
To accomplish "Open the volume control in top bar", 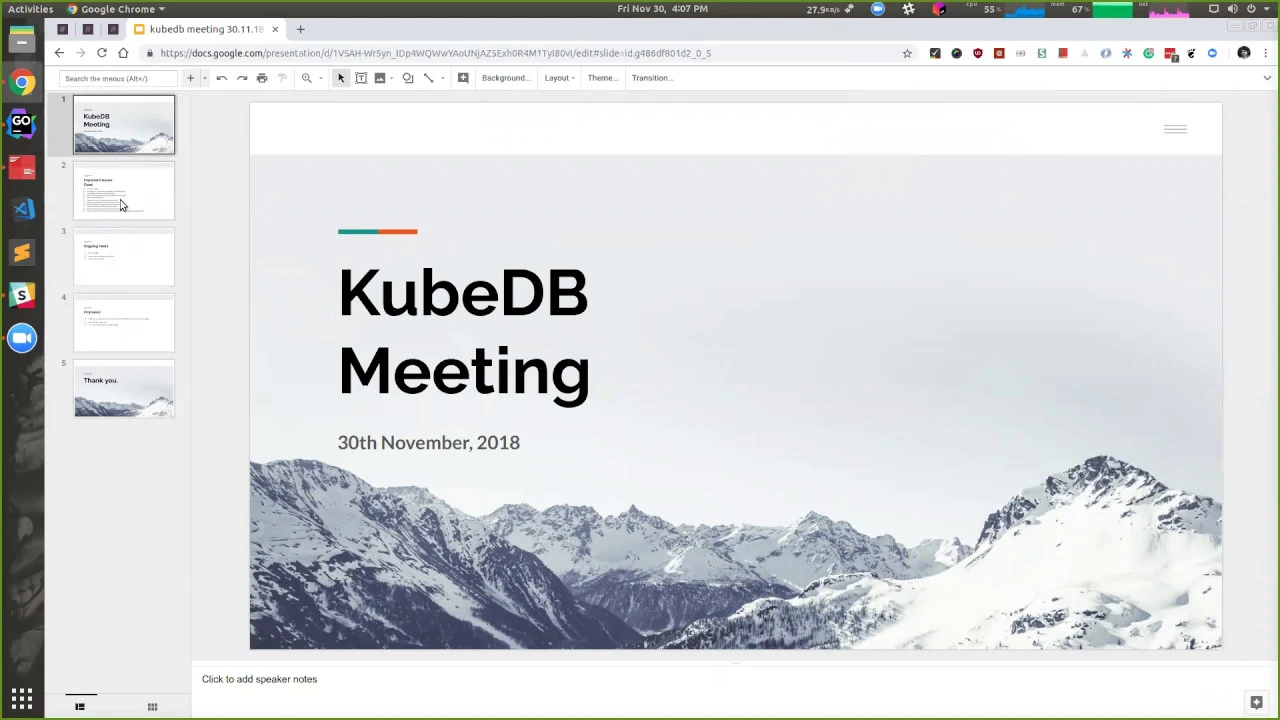I will pos(1232,9).
